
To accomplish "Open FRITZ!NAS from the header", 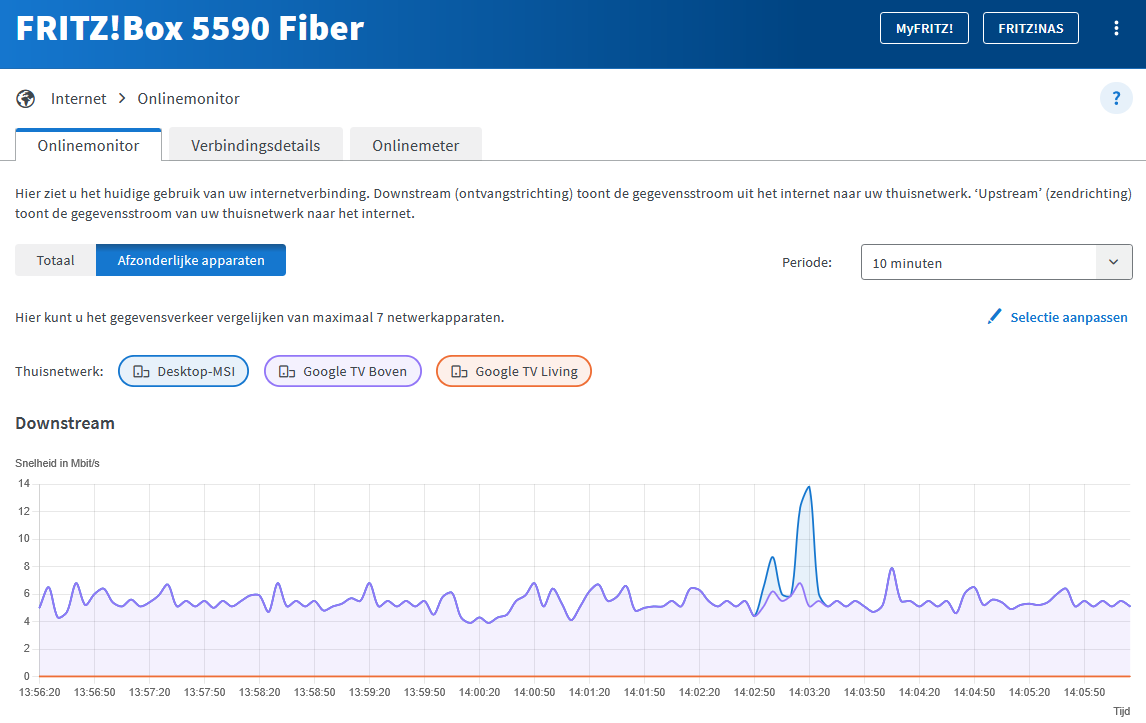I will tap(1031, 28).
